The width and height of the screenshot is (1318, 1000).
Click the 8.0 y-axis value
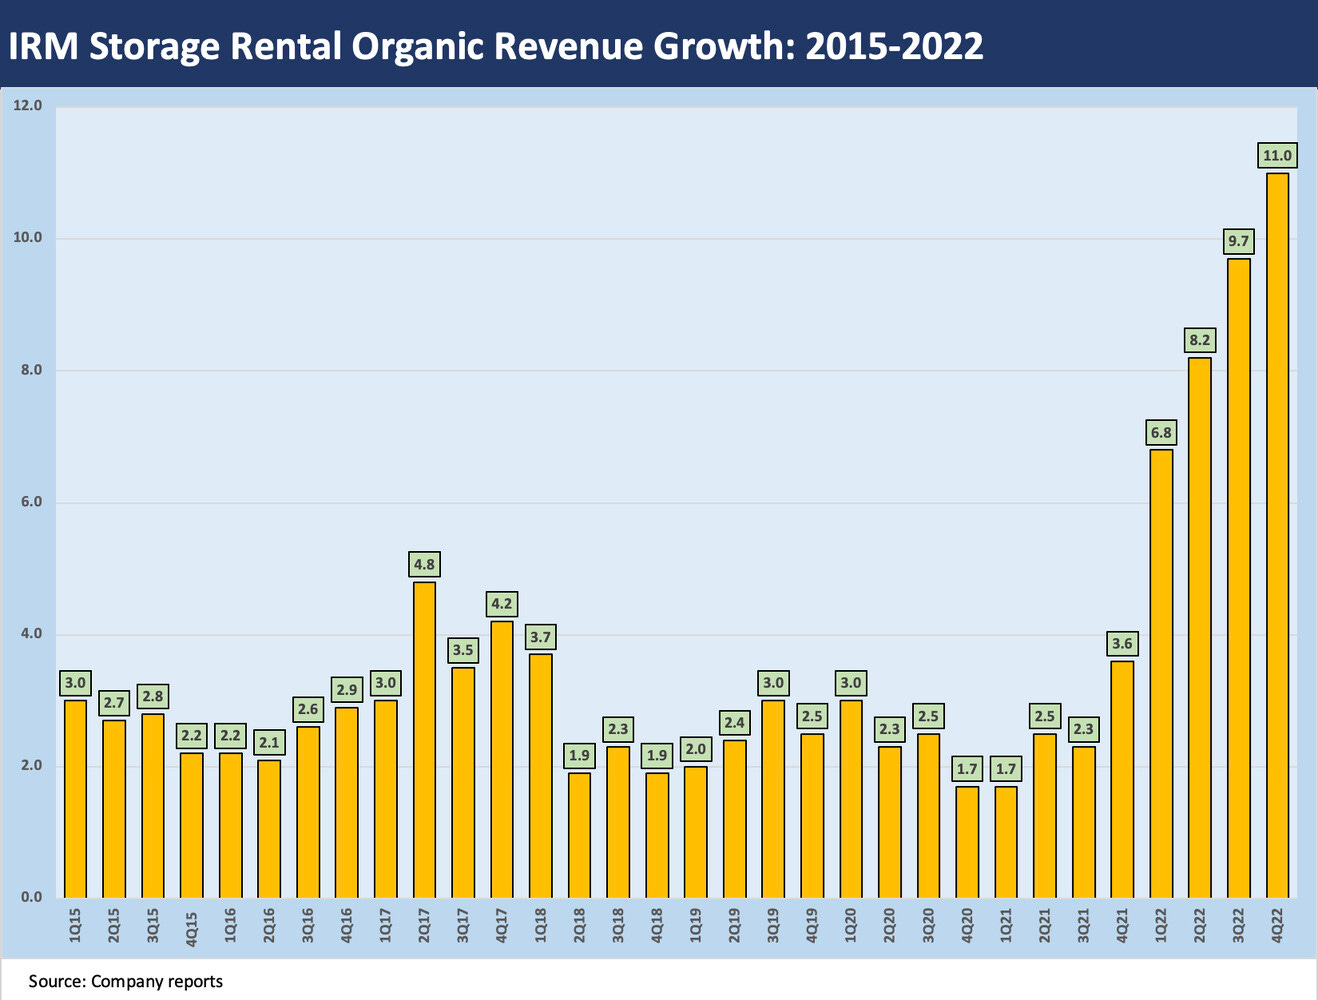(31, 370)
